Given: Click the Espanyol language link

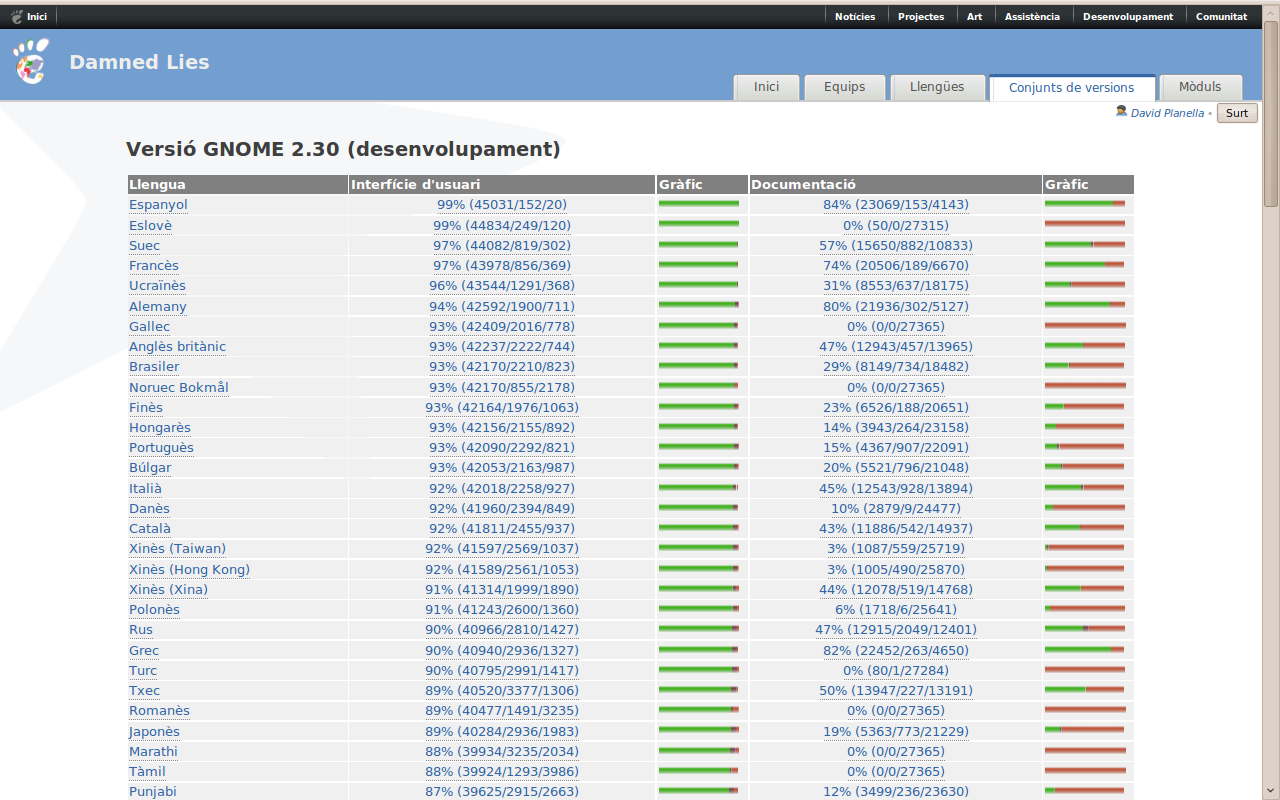Looking at the screenshot, I should [158, 205].
